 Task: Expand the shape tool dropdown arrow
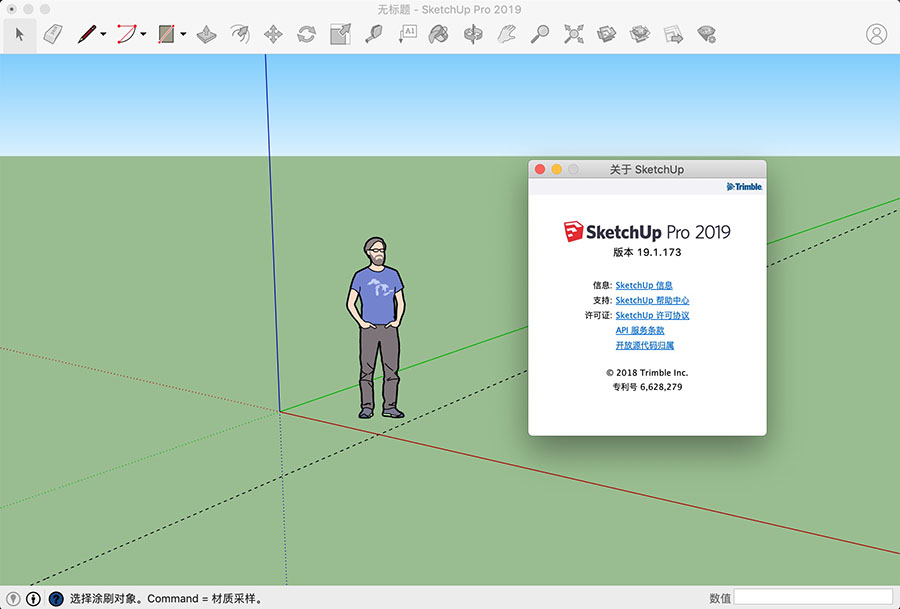pos(183,34)
